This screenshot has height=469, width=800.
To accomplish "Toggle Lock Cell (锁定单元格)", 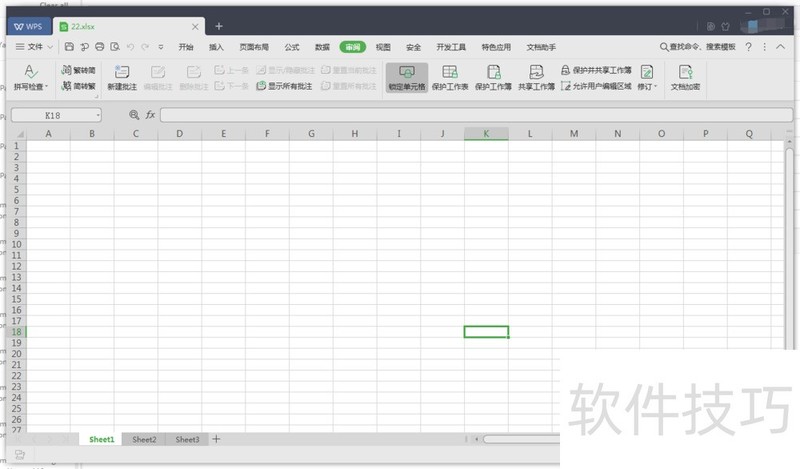I will click(407, 77).
